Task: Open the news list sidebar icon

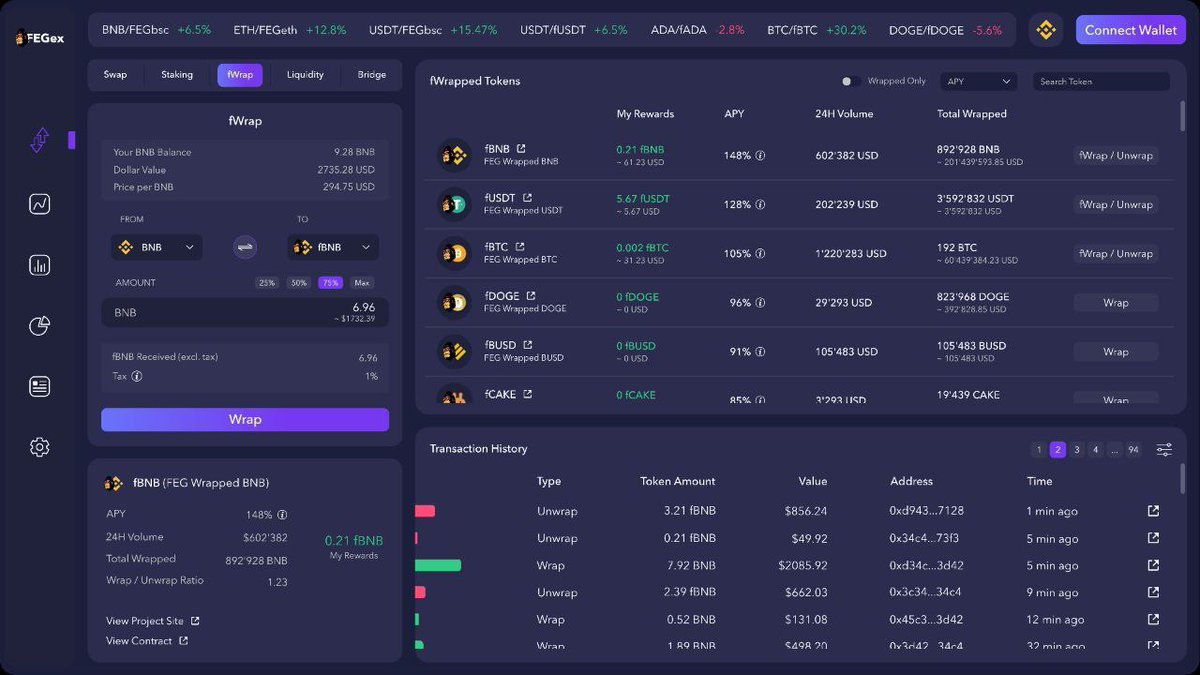Action: tap(40, 387)
